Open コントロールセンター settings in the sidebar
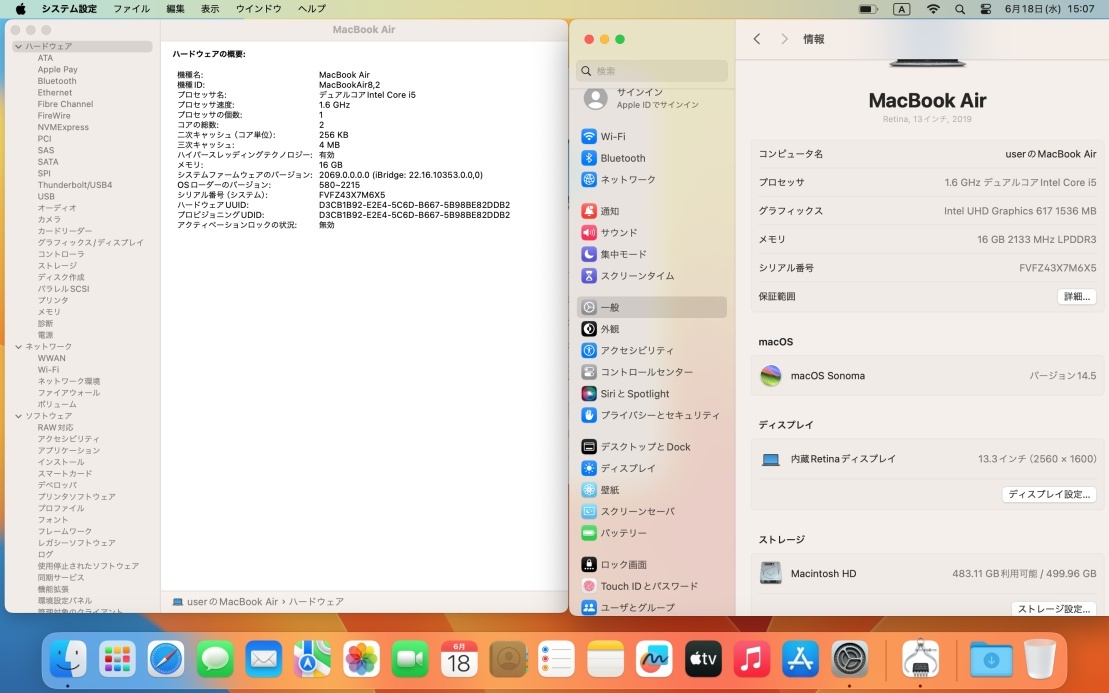1109x693 pixels. click(651, 372)
